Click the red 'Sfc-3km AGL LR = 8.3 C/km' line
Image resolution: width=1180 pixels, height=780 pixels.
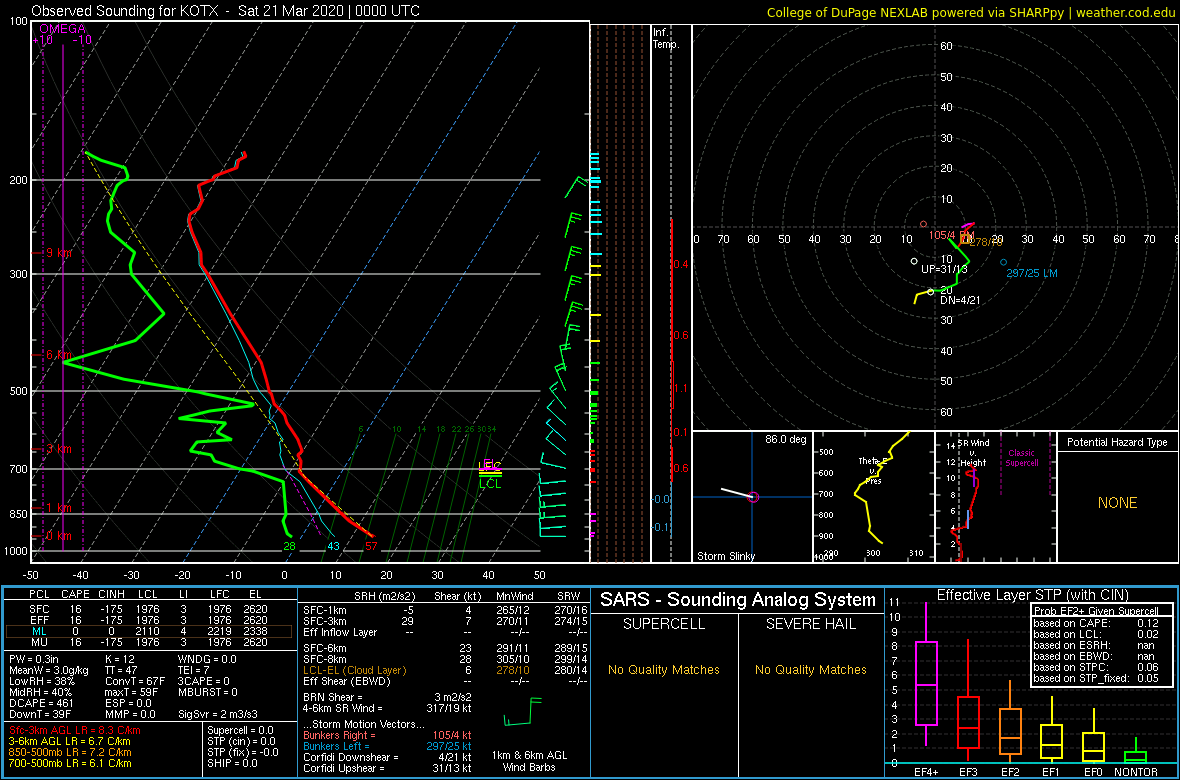point(75,731)
